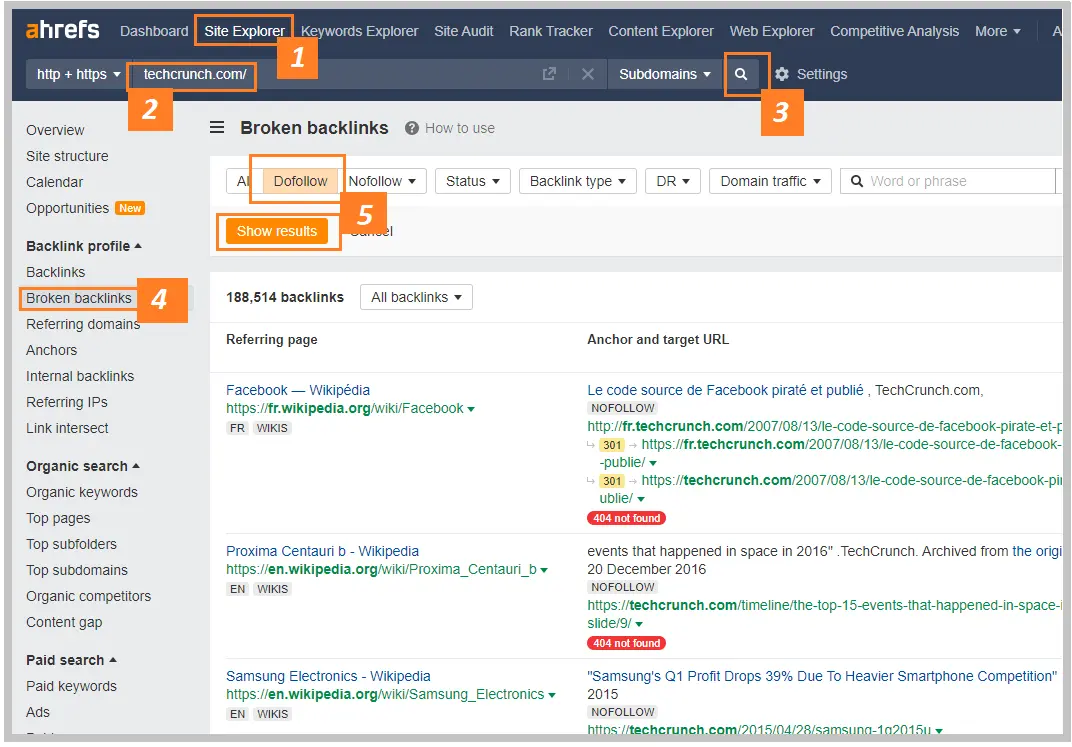Screen dimensions: 1072x747
Task: Open the All backlinks dropdown
Action: (x=416, y=297)
